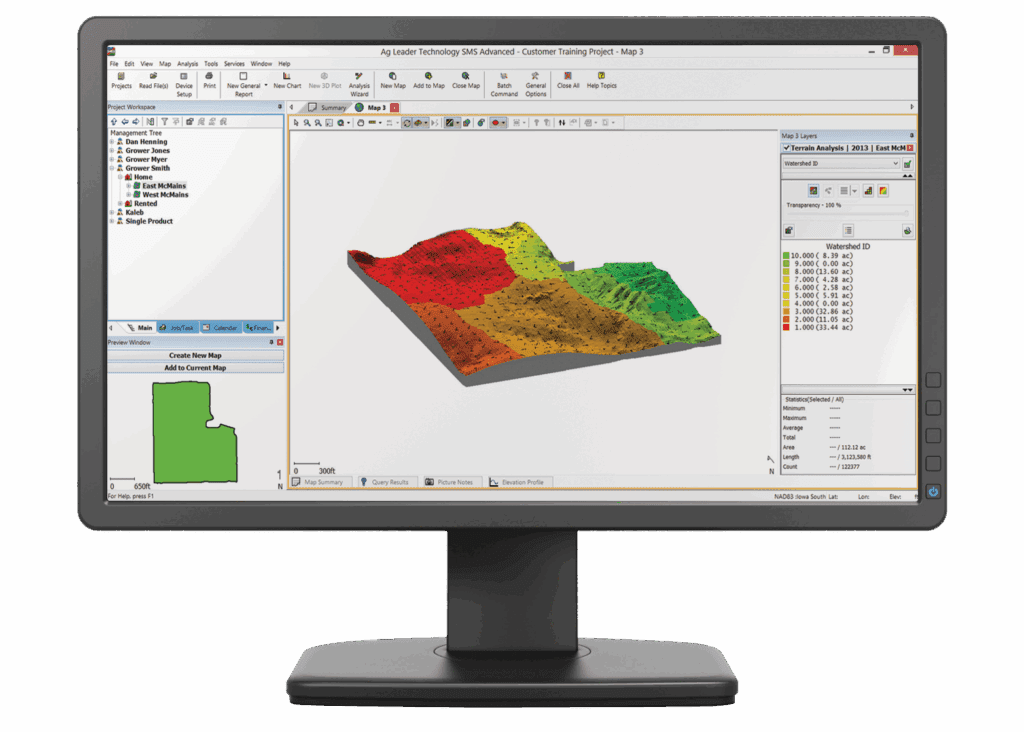Expand the Dan Henning tree node
The width and height of the screenshot is (1024, 732).
point(112,142)
